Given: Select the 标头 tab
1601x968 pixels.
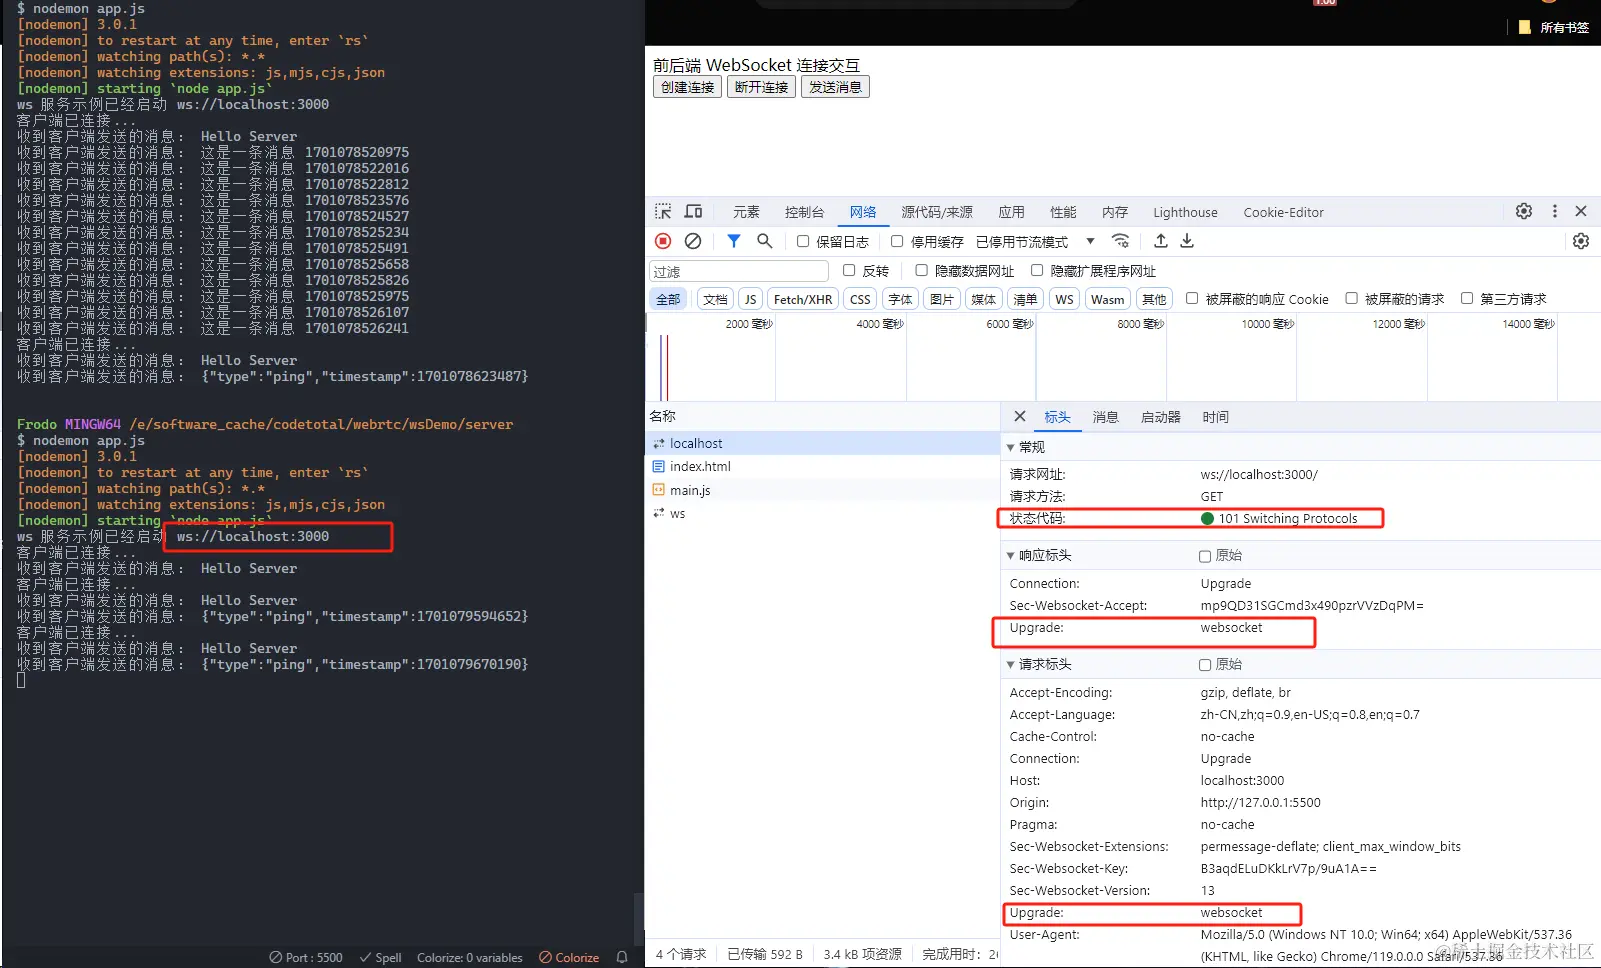Looking at the screenshot, I should [x=1057, y=417].
